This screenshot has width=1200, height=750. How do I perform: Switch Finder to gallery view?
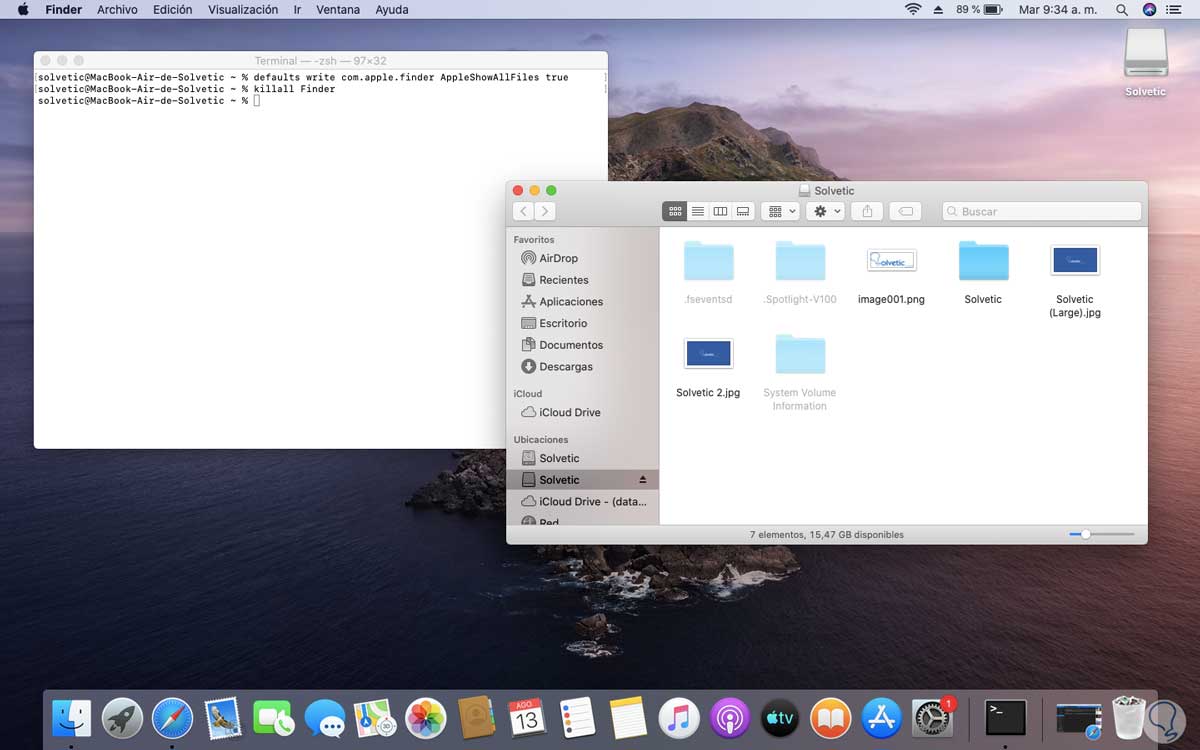[743, 211]
